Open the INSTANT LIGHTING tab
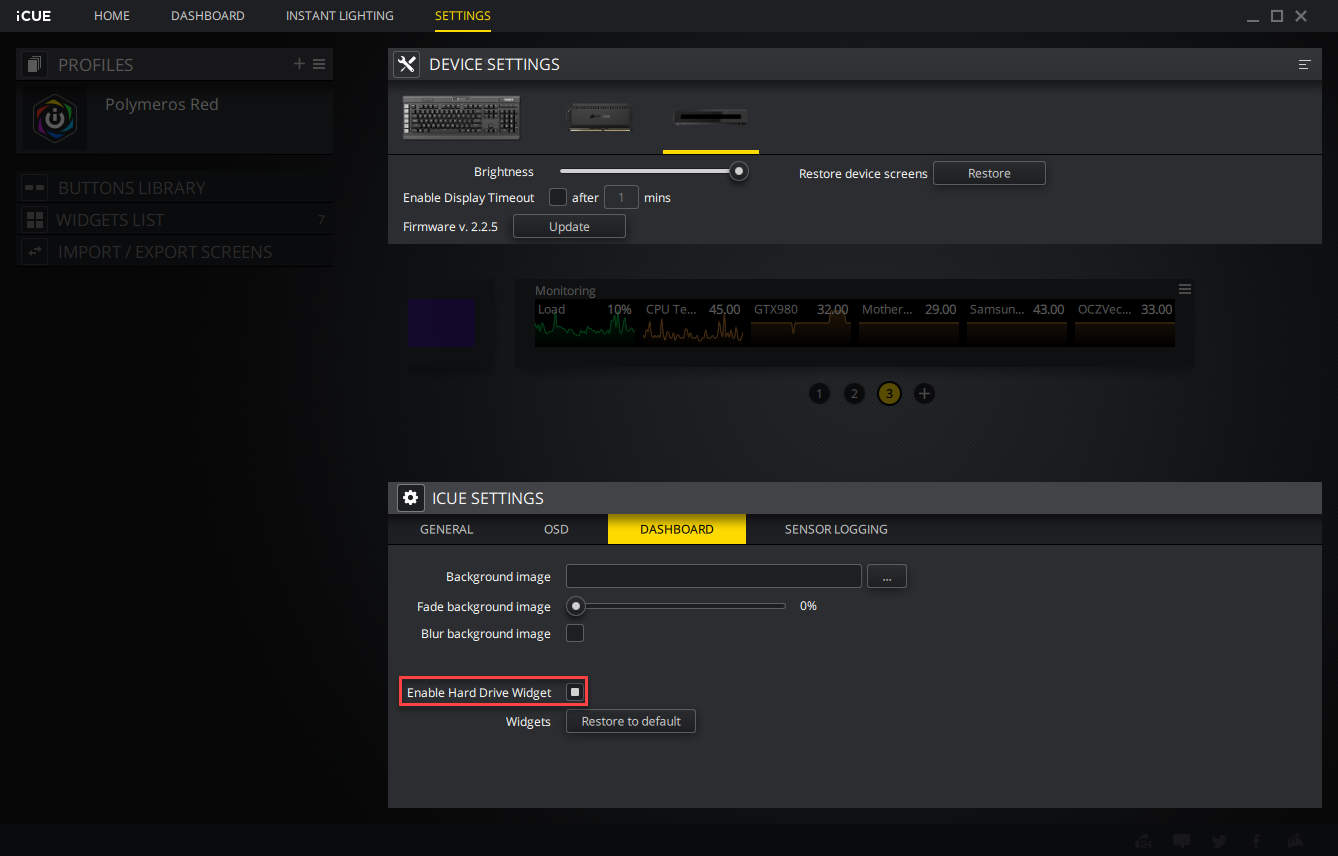 [x=340, y=16]
